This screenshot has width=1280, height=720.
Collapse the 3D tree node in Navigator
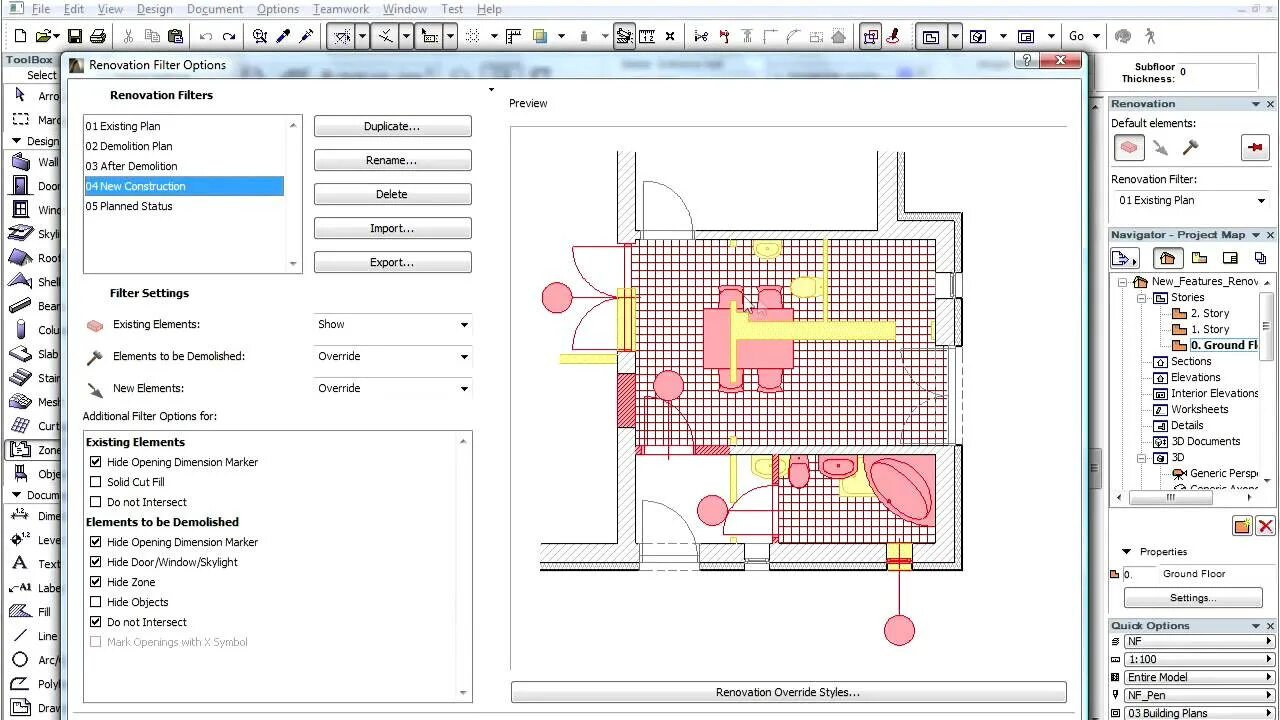click(1142, 458)
